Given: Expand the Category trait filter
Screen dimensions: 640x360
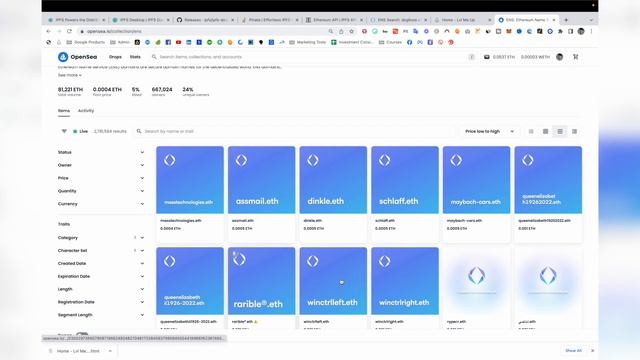Looking at the screenshot, I should [101, 238].
